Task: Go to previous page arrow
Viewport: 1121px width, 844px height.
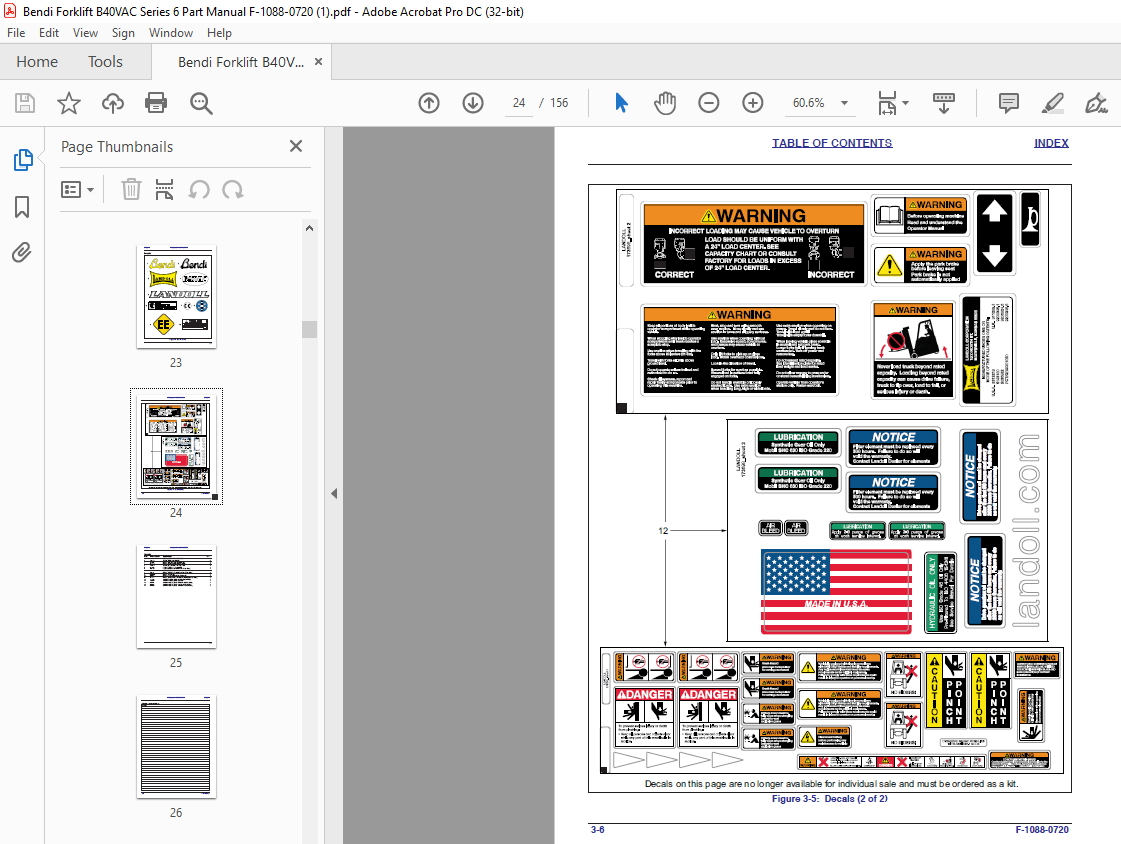Action: tap(429, 103)
